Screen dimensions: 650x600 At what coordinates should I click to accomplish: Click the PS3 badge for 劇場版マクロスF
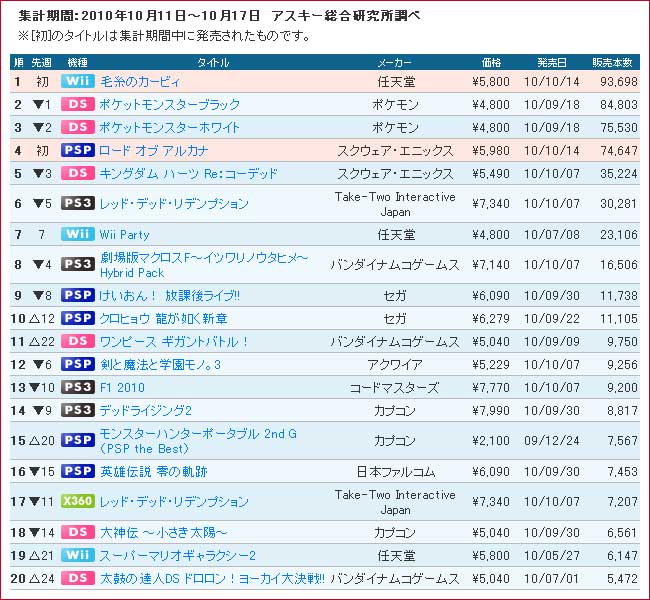point(78,264)
